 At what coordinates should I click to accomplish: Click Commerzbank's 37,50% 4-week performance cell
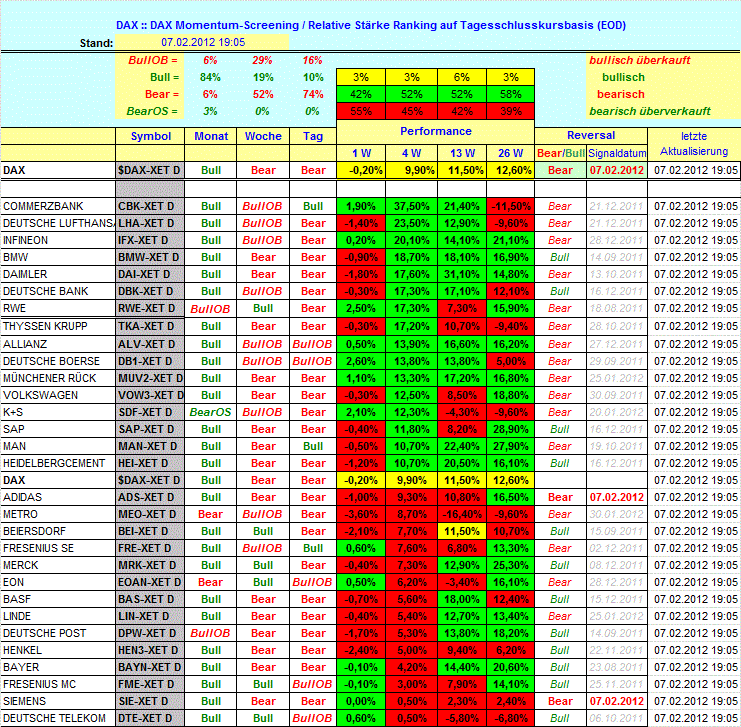tap(411, 206)
